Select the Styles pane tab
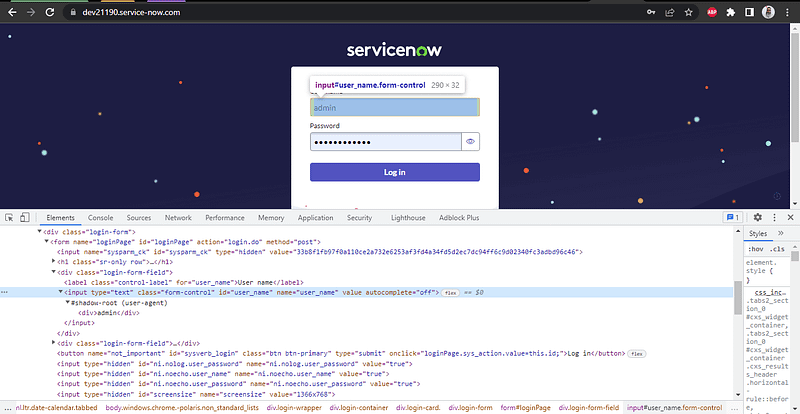Image resolution: width=800 pixels, height=414 pixels. pyautogui.click(x=758, y=233)
